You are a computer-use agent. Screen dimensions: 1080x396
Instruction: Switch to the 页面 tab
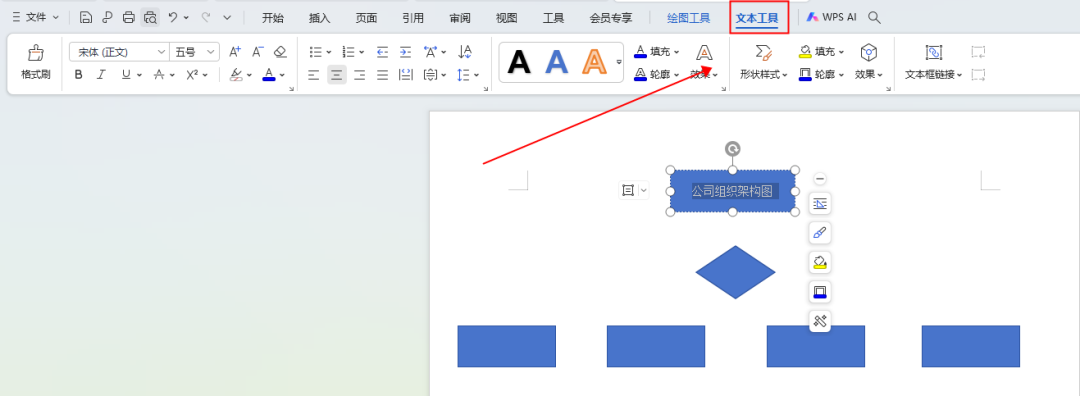[x=366, y=18]
